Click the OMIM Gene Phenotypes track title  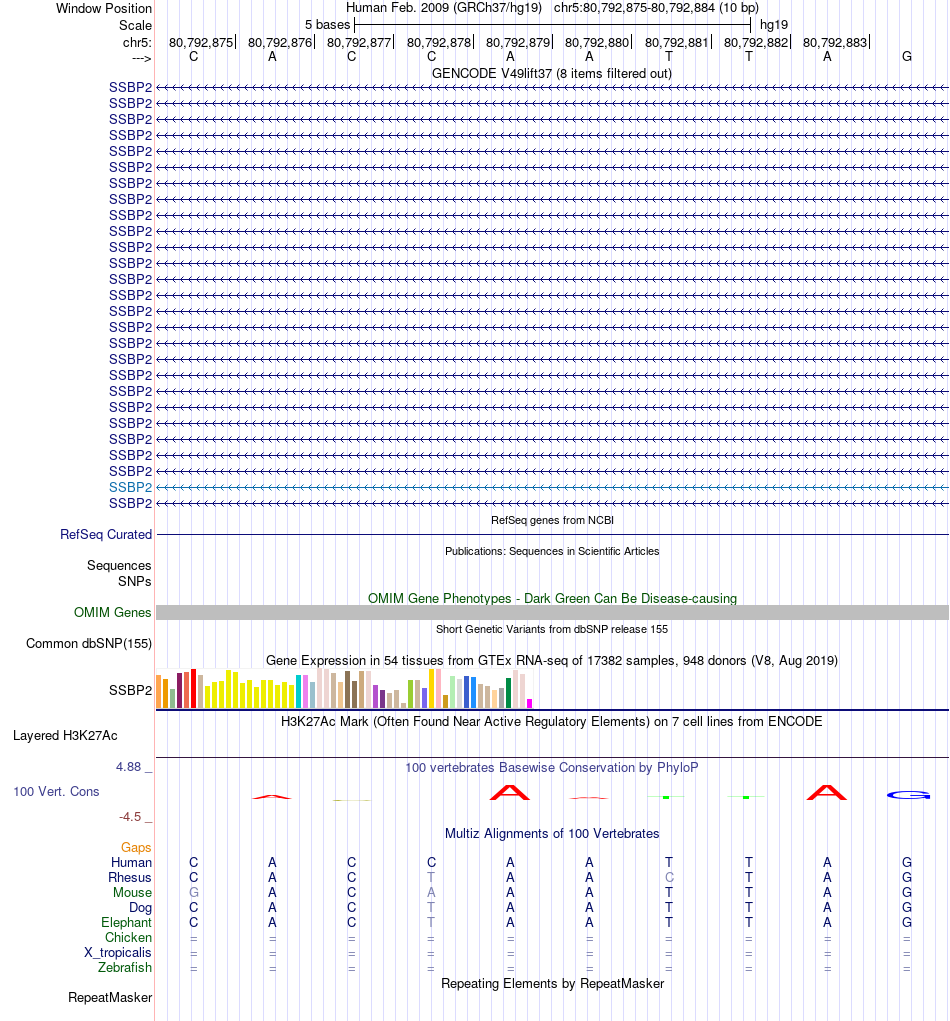pyautogui.click(x=552, y=598)
